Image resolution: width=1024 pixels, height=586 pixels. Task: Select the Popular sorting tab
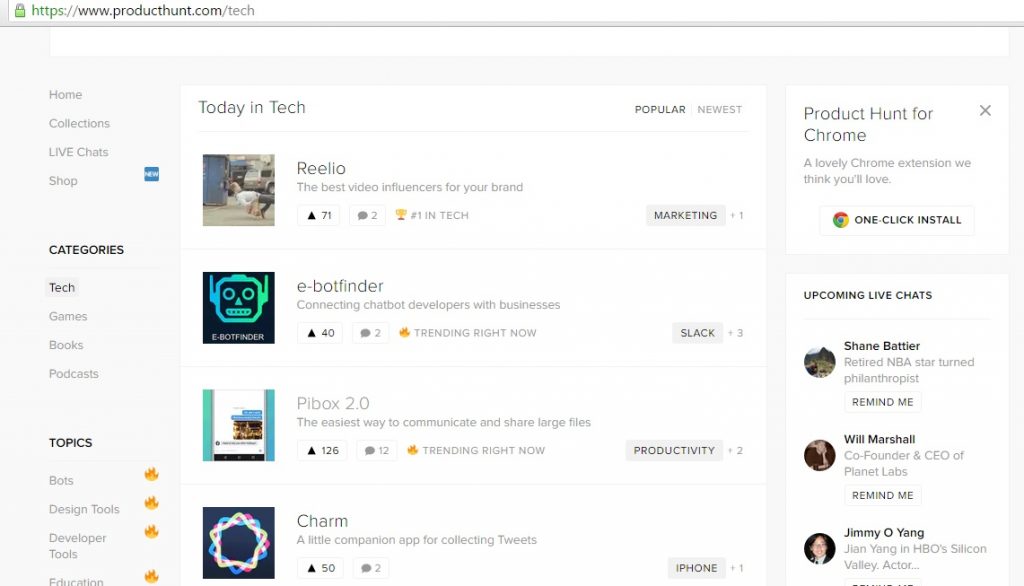tap(660, 110)
